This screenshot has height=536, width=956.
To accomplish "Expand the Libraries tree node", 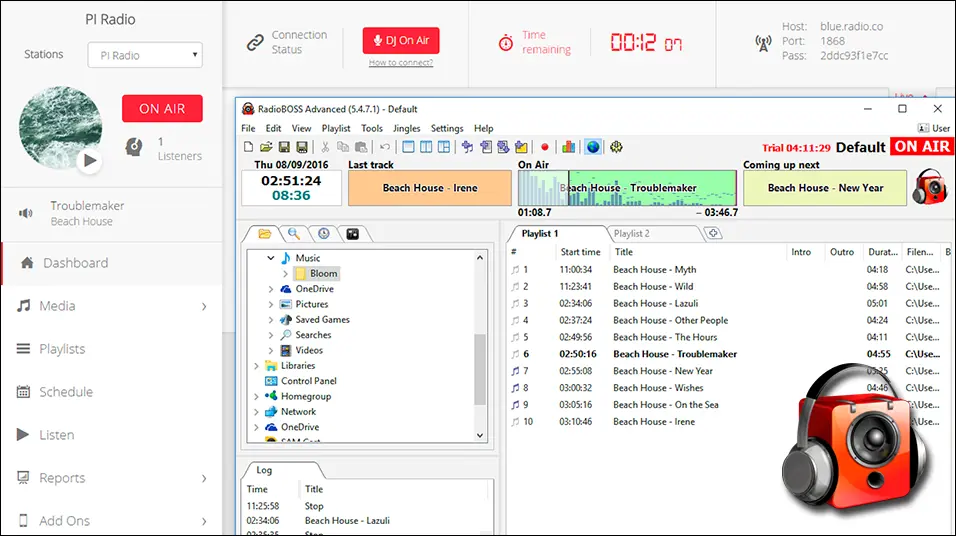I will (257, 366).
